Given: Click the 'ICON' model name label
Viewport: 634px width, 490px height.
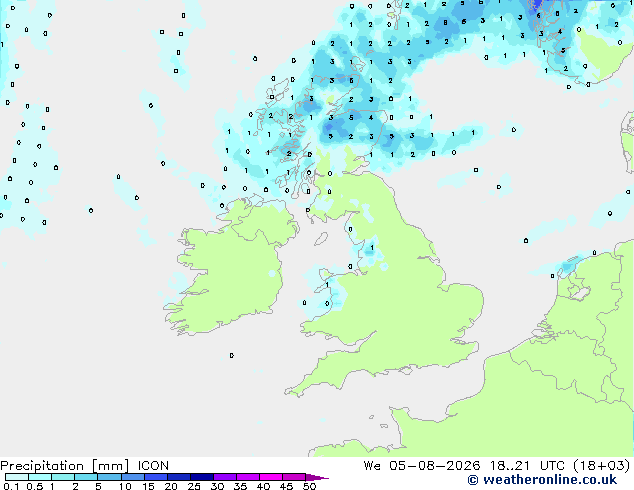Looking at the screenshot, I should [x=153, y=466].
